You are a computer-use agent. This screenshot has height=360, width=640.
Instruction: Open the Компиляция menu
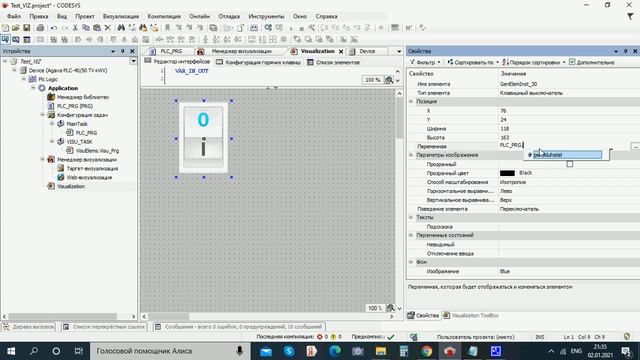click(x=164, y=16)
